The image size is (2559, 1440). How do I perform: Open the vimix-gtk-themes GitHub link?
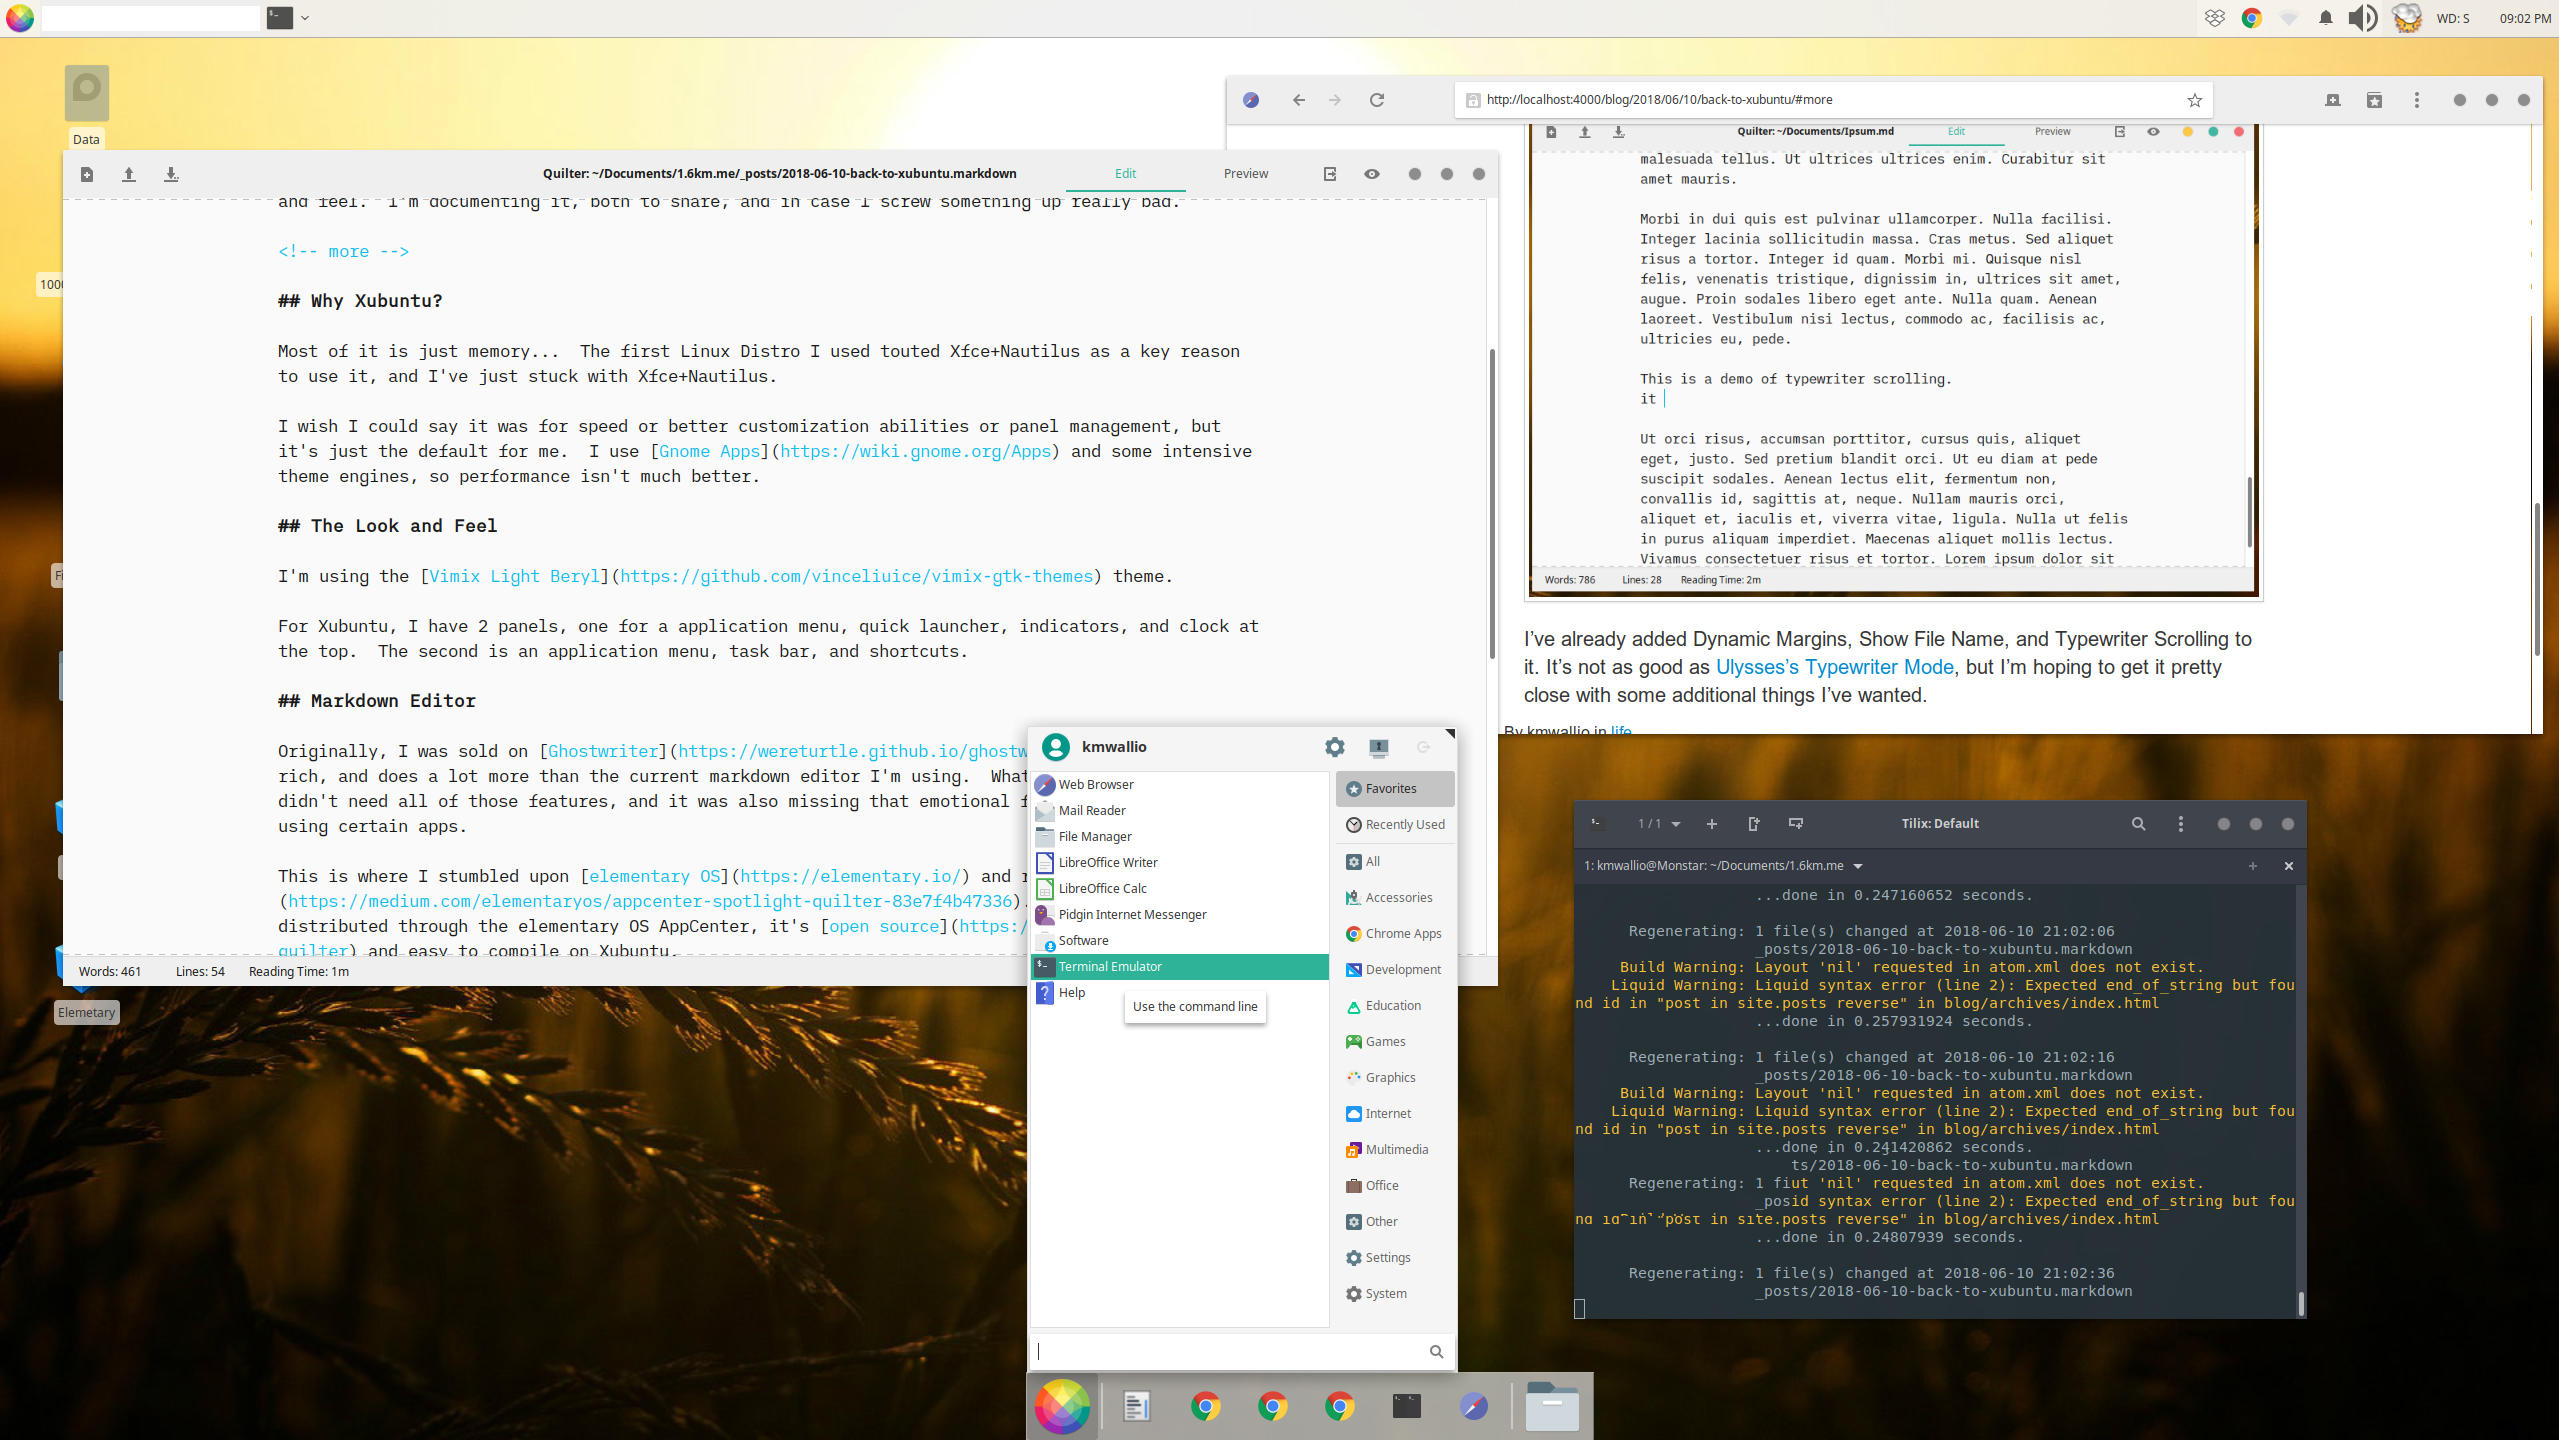(856, 576)
